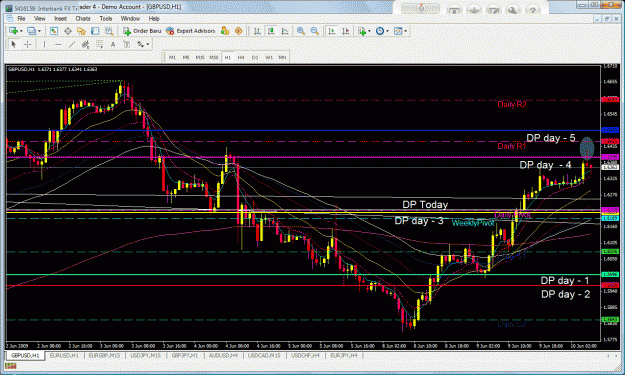The image size is (625, 375).
Task: Toggle chart auto scroll
Action: tap(332, 31)
